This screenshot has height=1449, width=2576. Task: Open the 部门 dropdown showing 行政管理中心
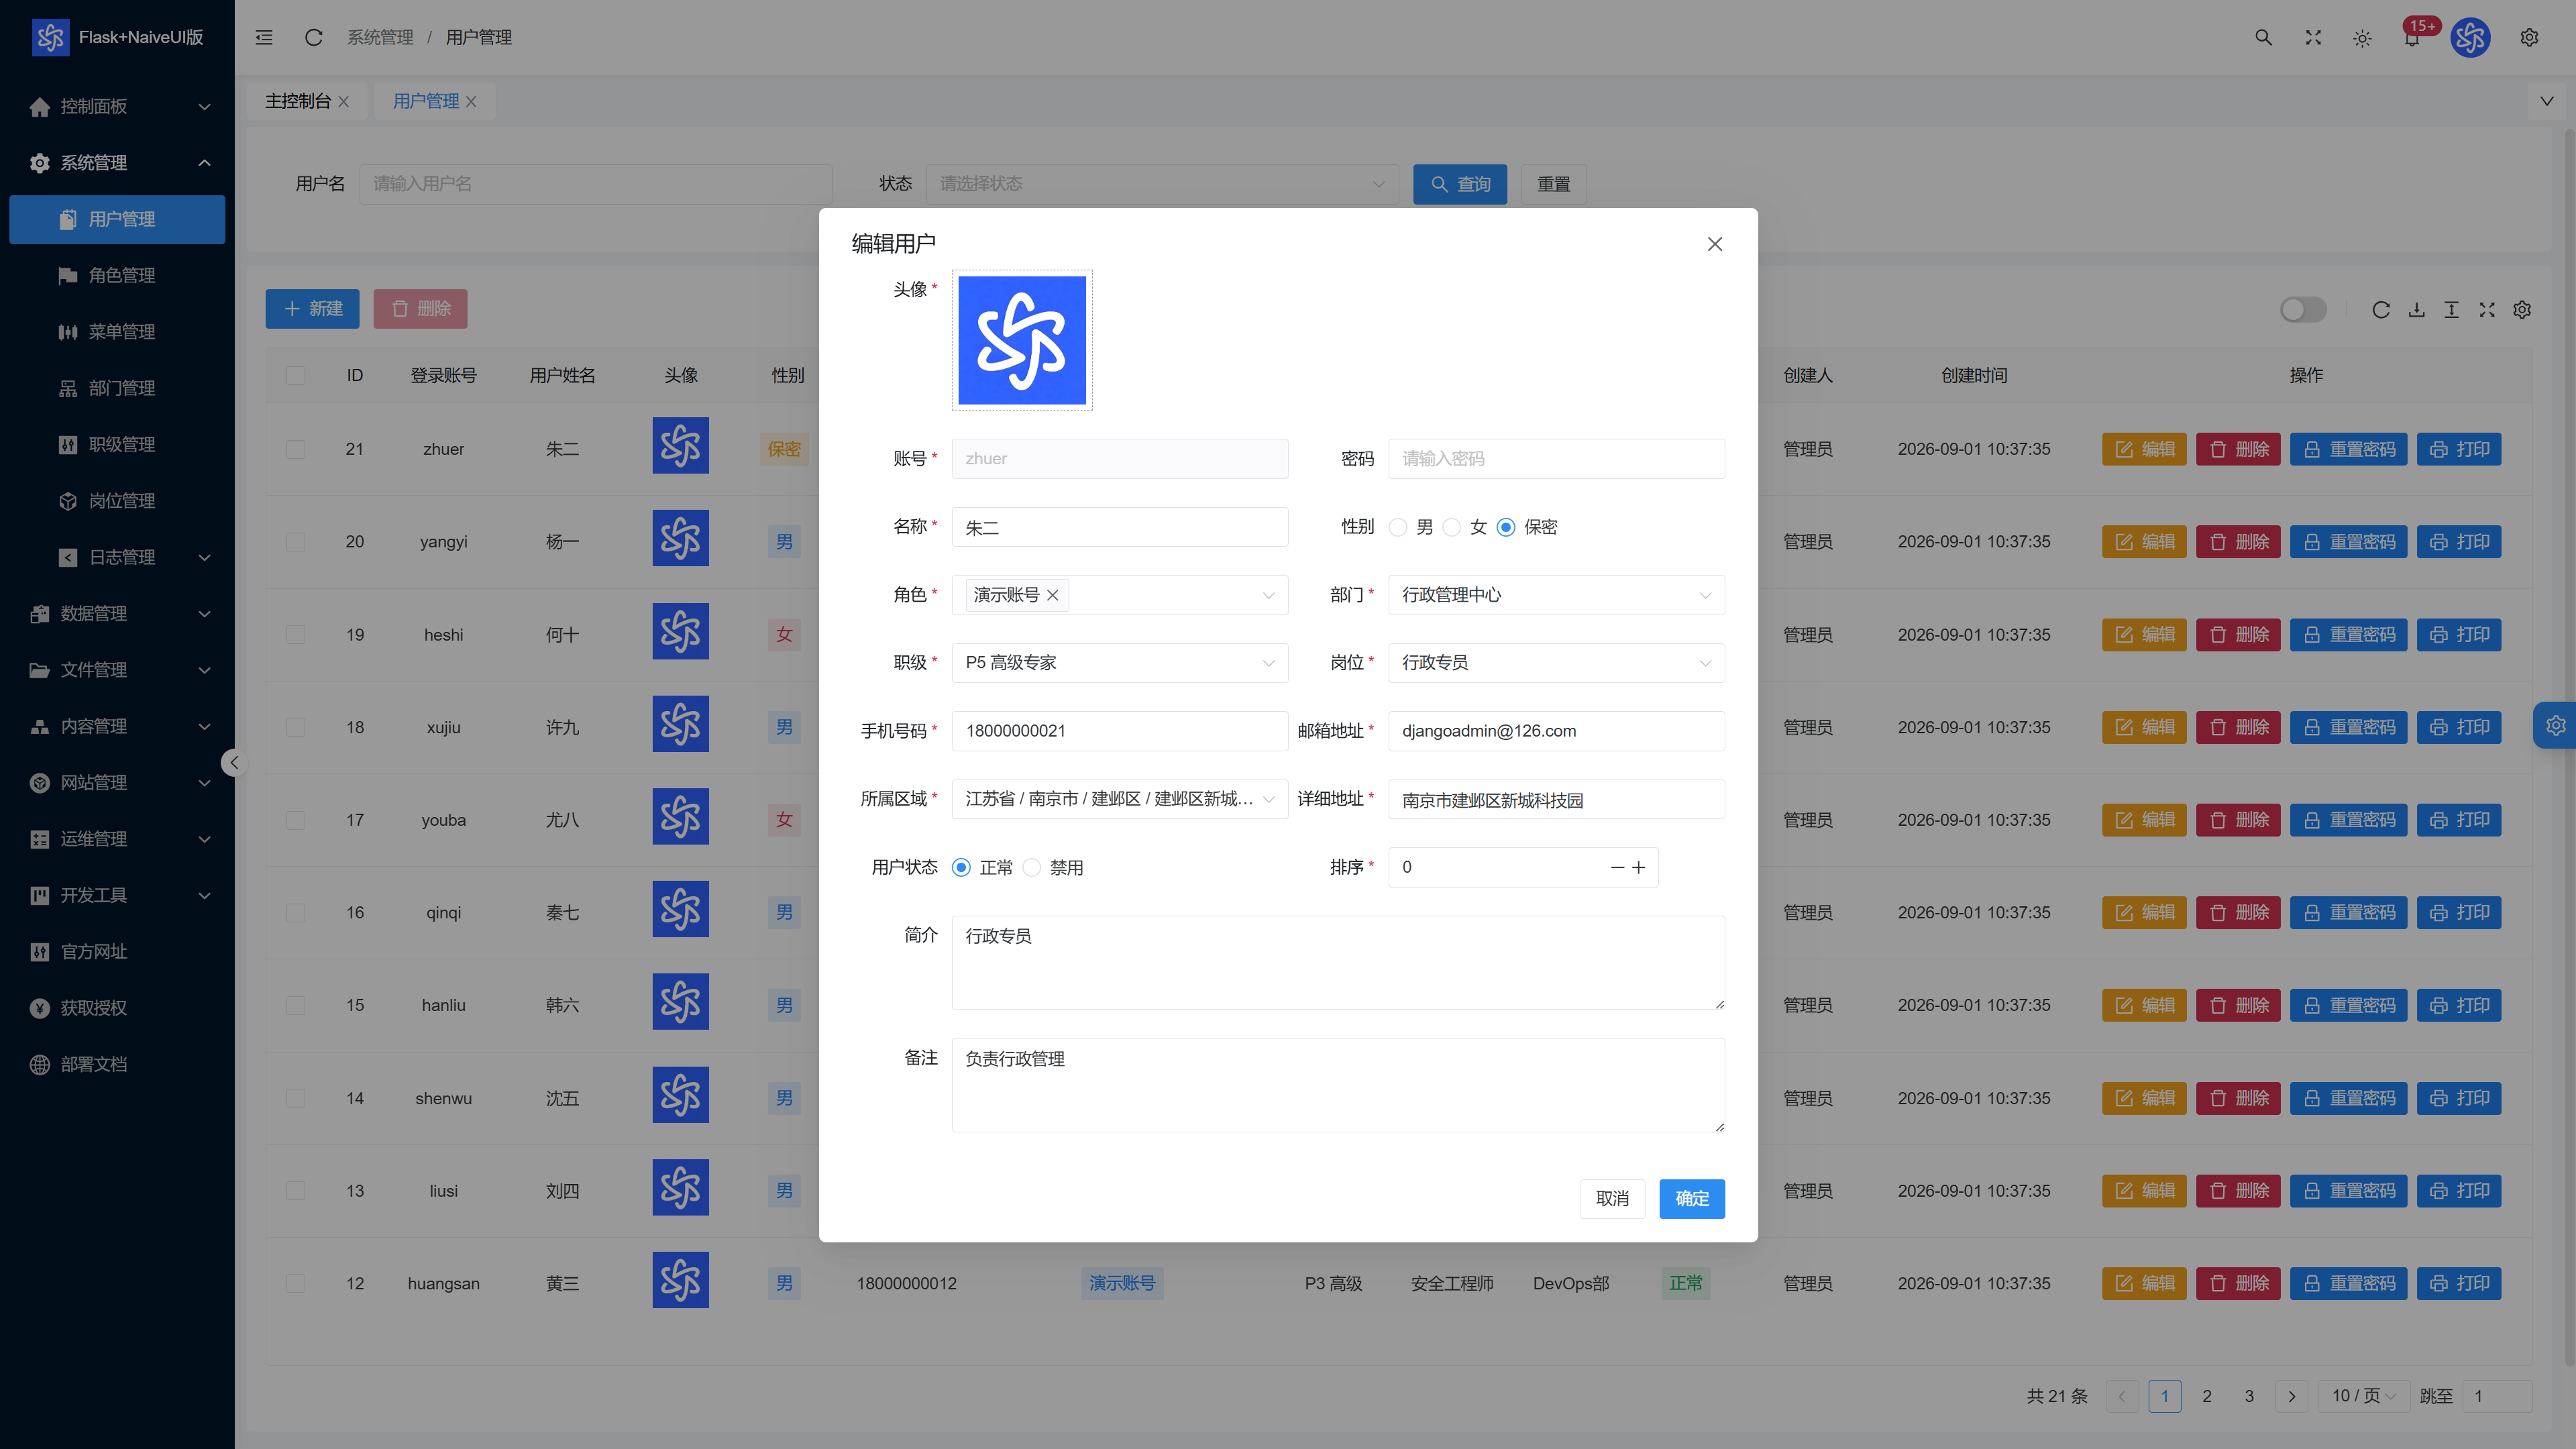(1556, 595)
